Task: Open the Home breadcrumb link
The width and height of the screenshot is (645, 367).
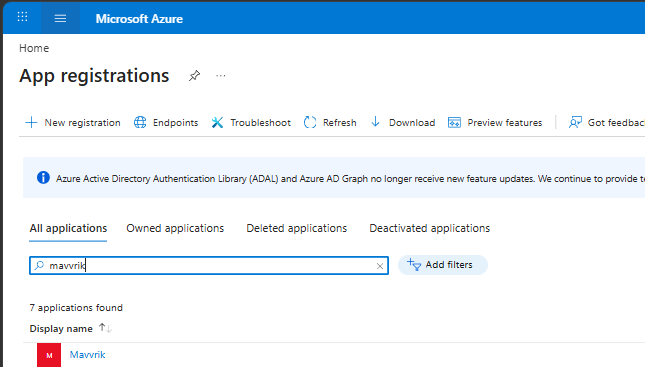Action: pyautogui.click(x=34, y=48)
